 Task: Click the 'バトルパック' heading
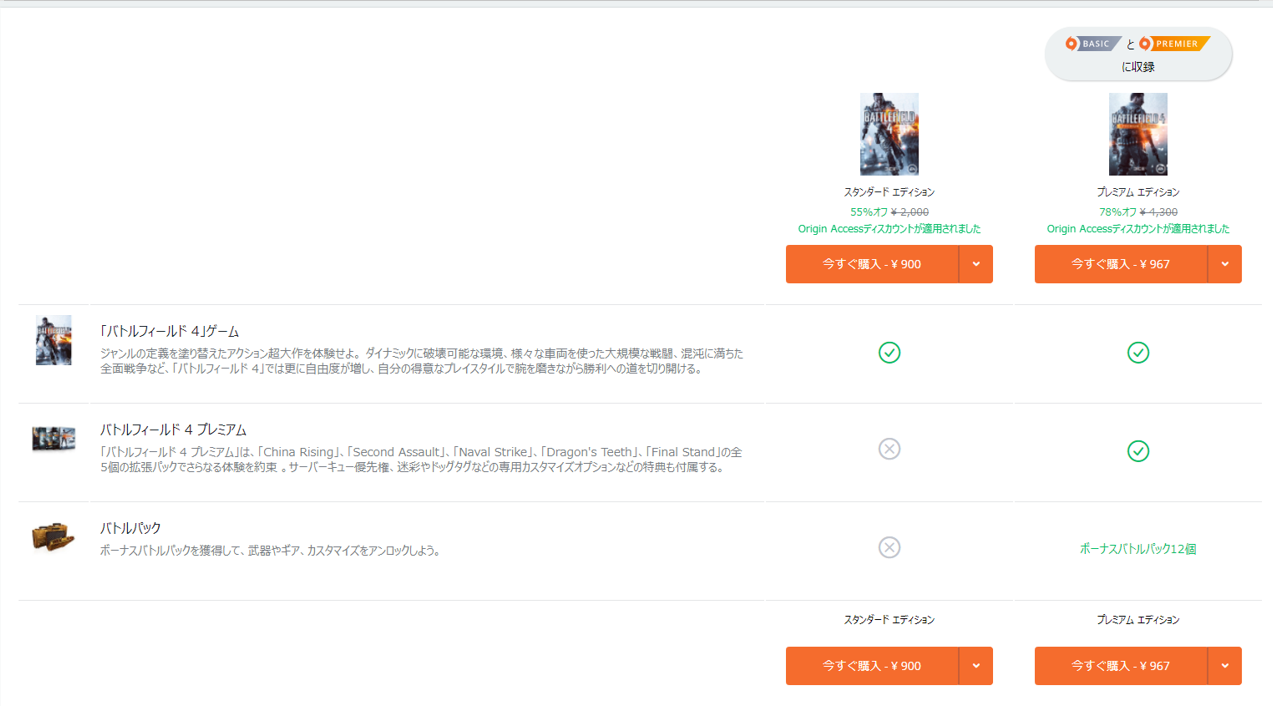pos(130,528)
